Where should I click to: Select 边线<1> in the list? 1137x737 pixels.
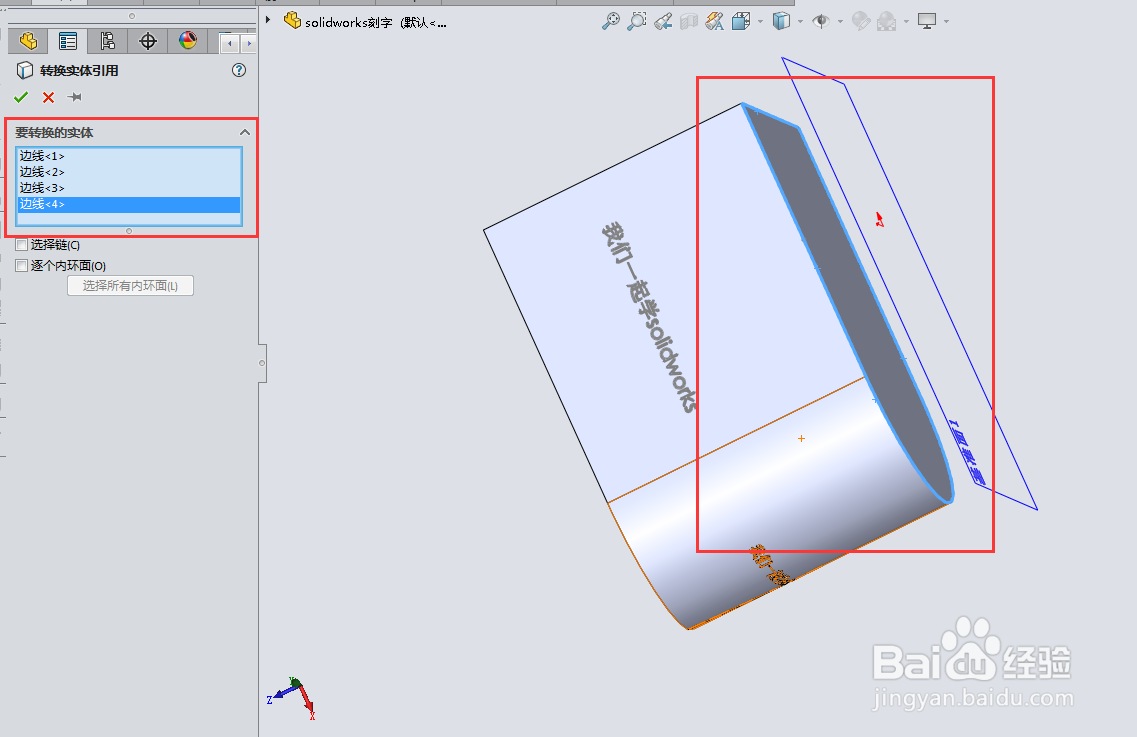[128, 156]
